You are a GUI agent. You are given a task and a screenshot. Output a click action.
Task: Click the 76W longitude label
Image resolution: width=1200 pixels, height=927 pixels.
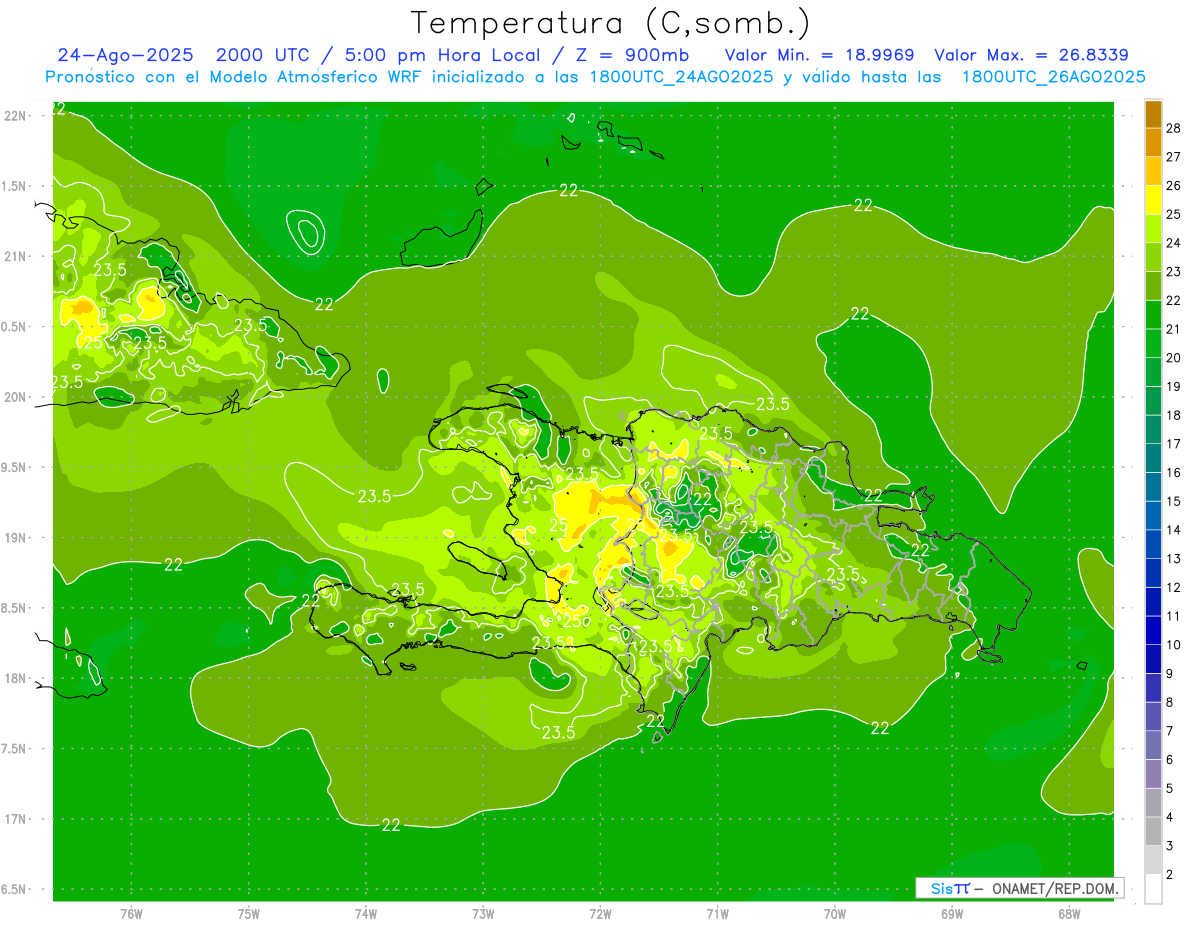coord(131,913)
